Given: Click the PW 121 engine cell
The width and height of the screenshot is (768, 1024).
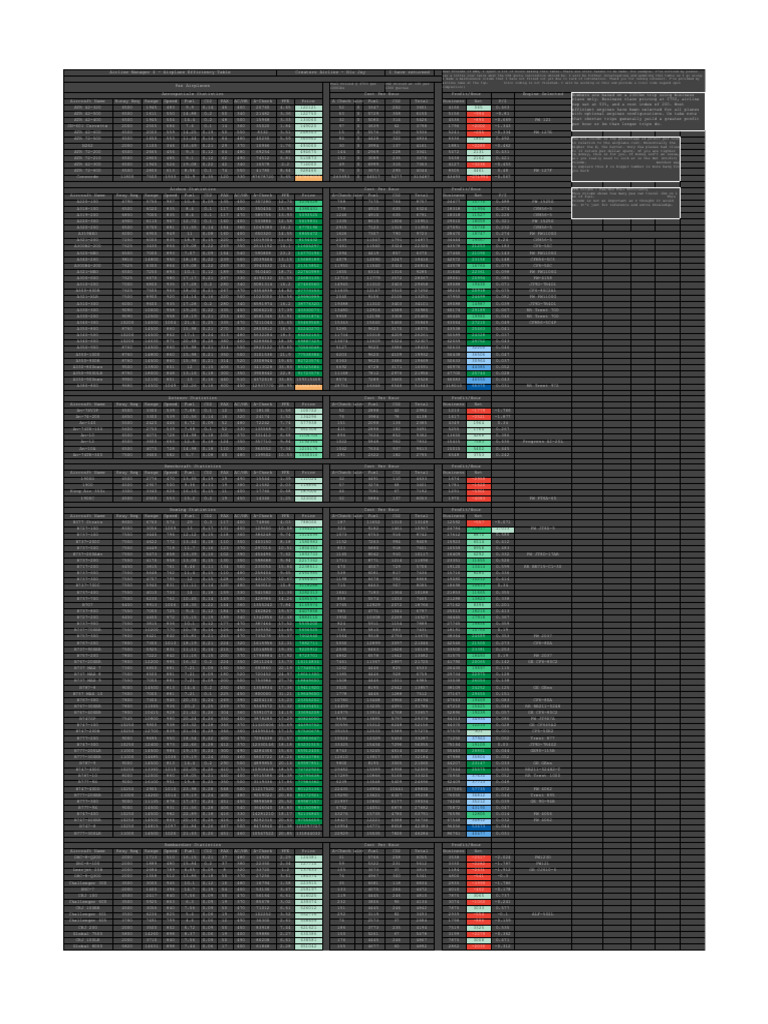Looking at the screenshot, I should [543, 120].
